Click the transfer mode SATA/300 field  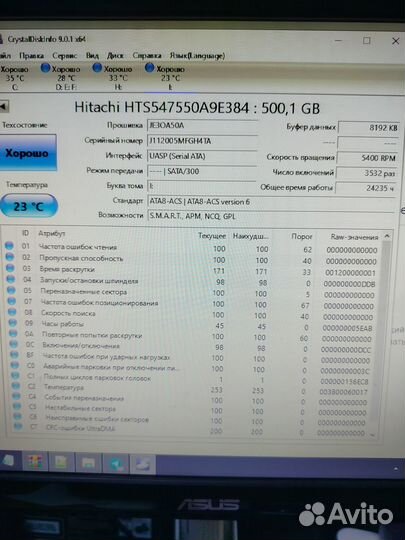coord(202,171)
